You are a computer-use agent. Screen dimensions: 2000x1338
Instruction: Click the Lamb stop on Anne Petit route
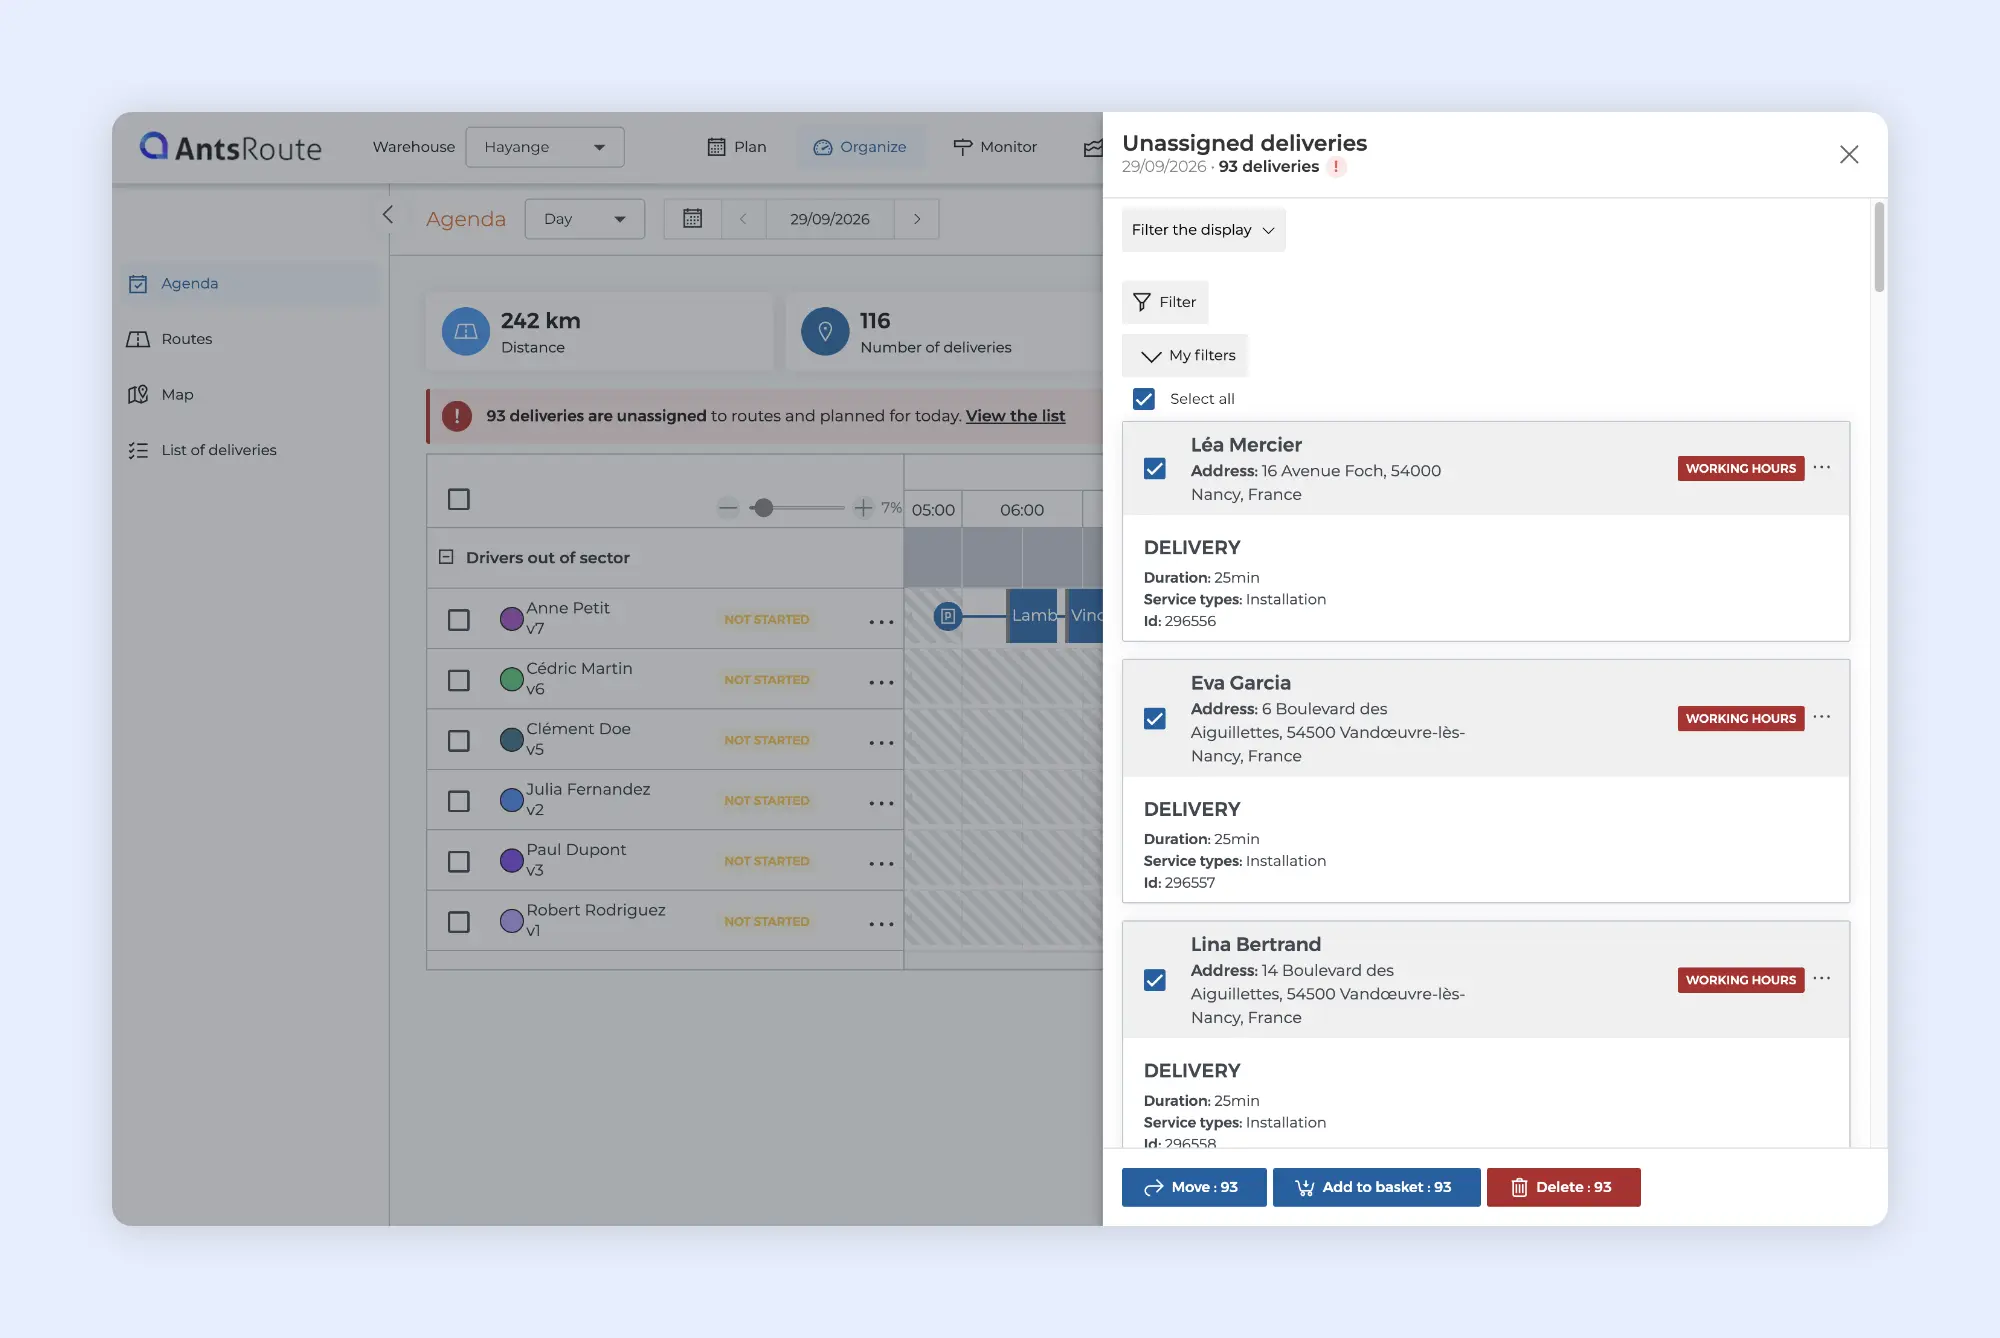pyautogui.click(x=1032, y=616)
